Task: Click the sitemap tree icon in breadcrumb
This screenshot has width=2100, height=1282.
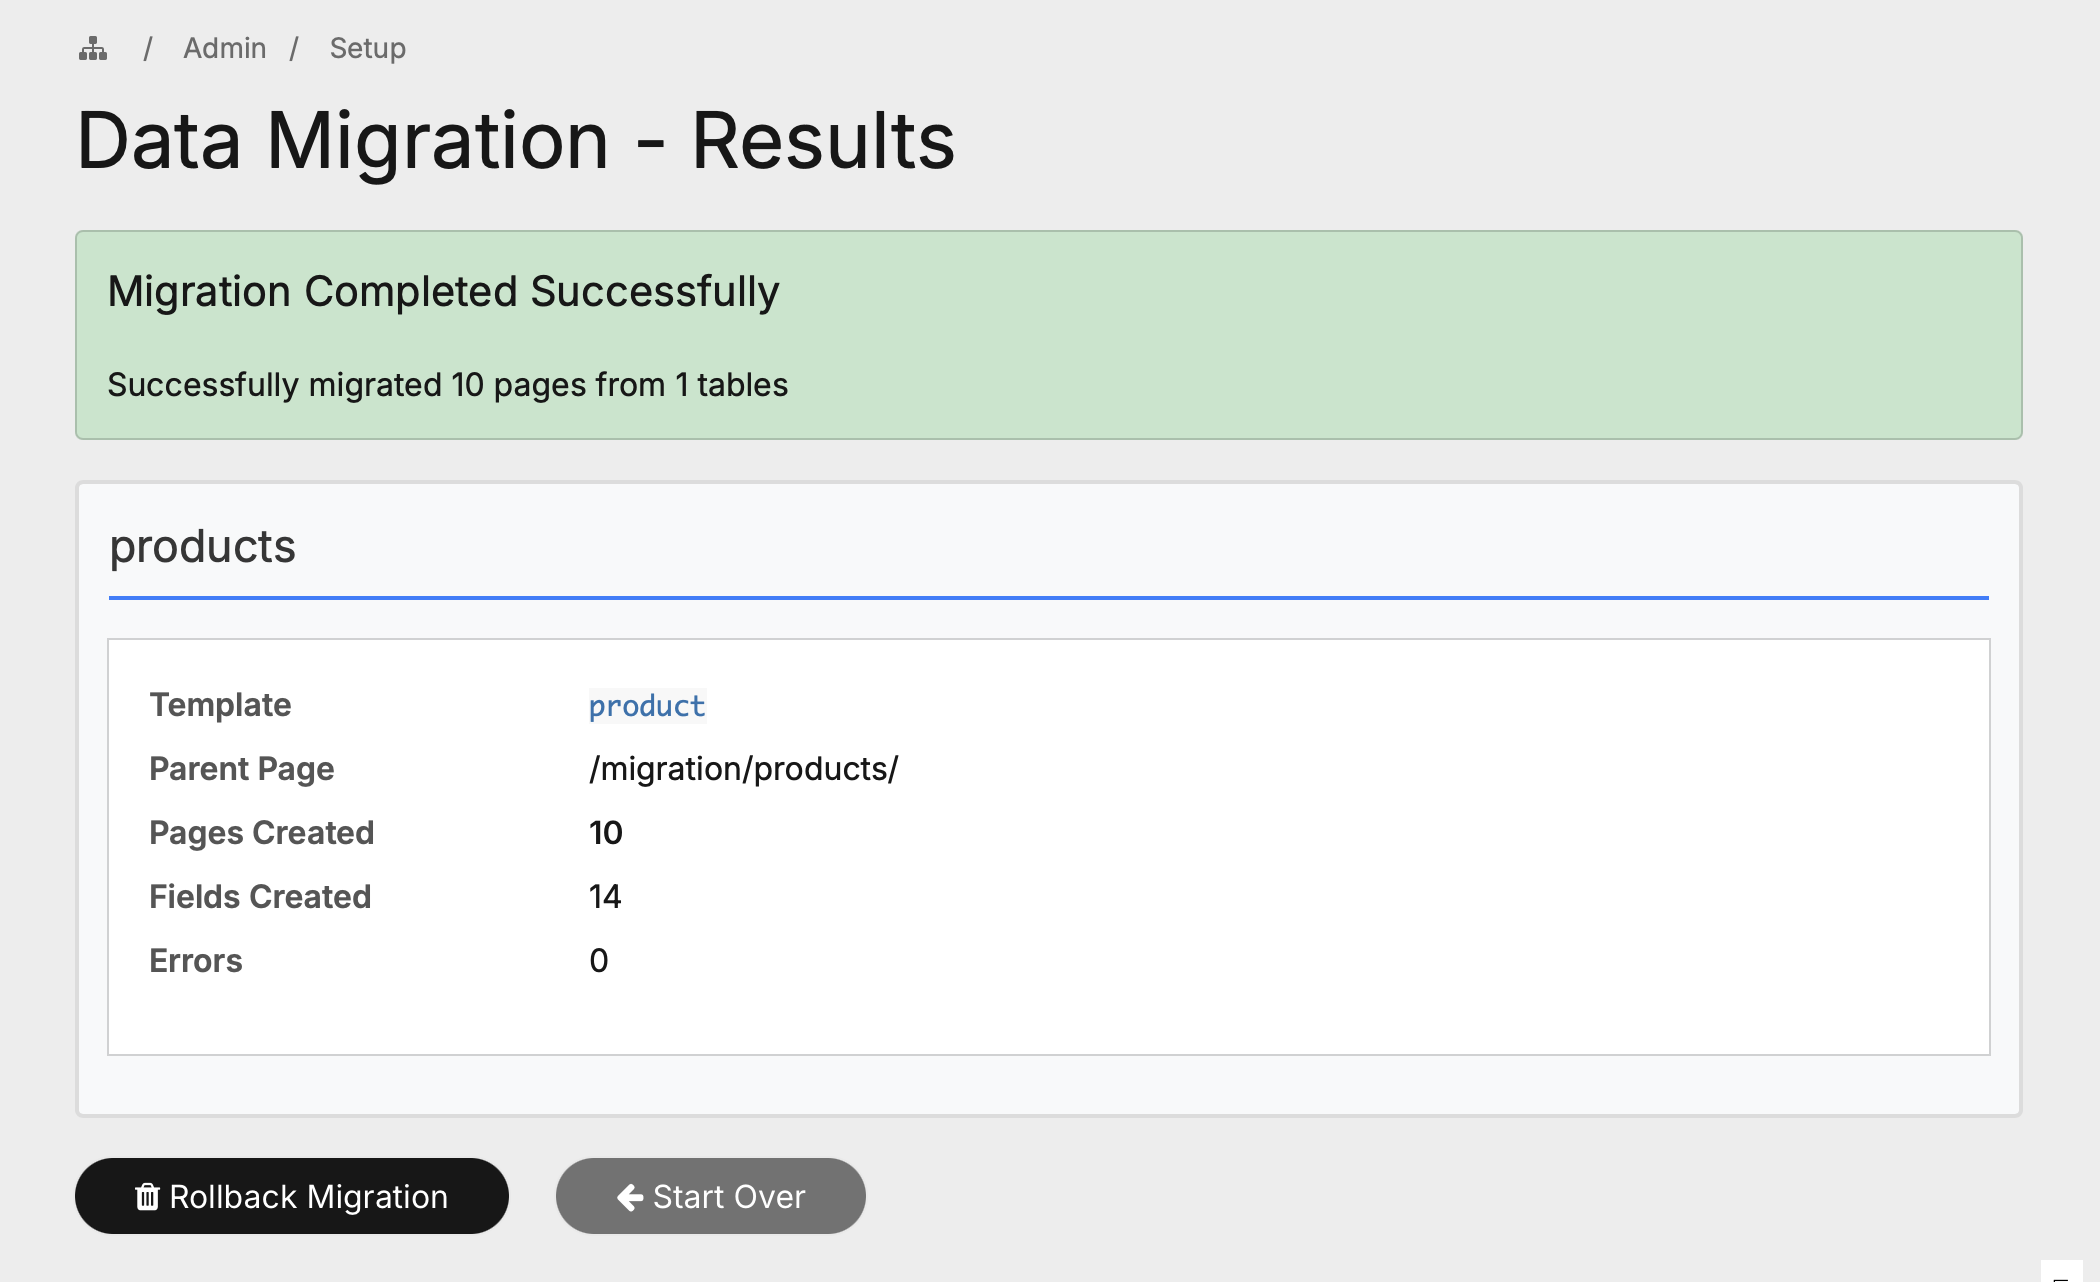Action: point(93,48)
